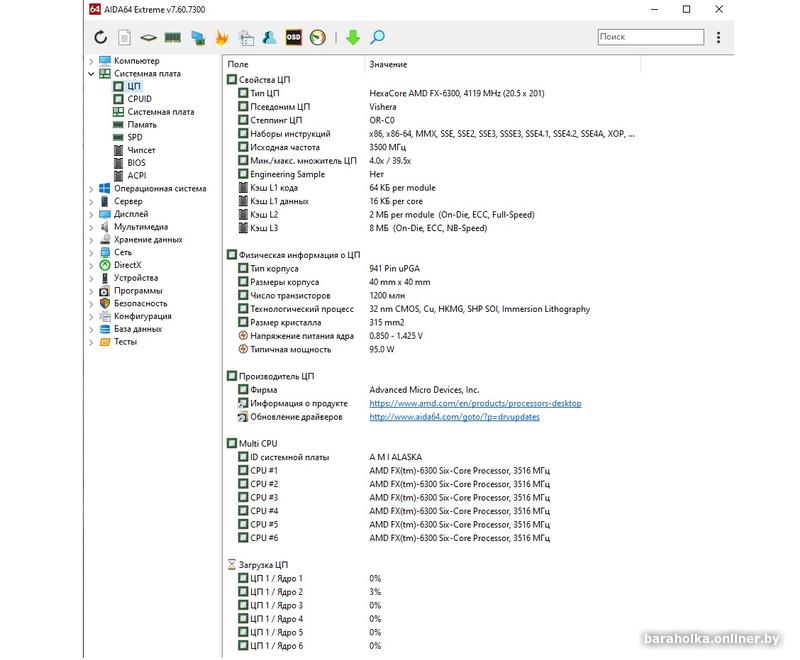Launch the system stability test flame icon

tap(221, 38)
